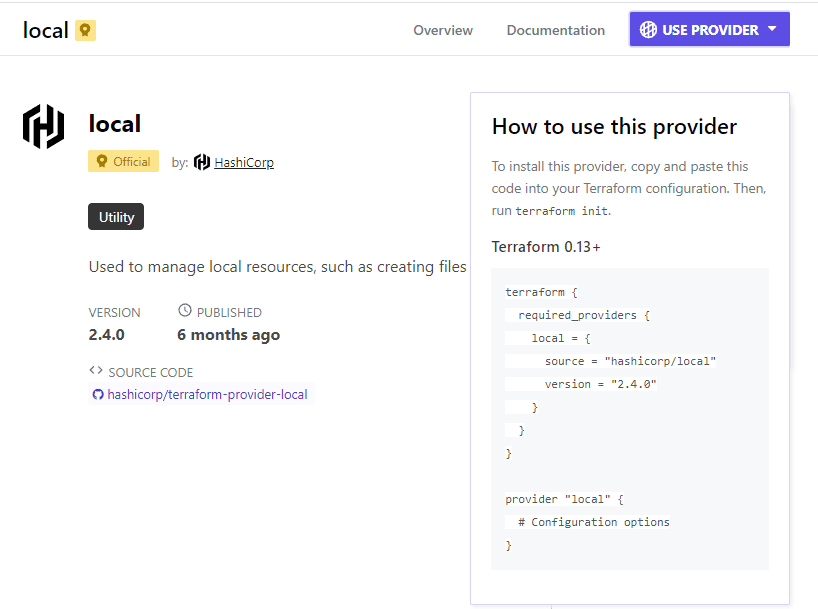Click the inline "terraform init" code text
The width and height of the screenshot is (818, 609).
pos(562,211)
